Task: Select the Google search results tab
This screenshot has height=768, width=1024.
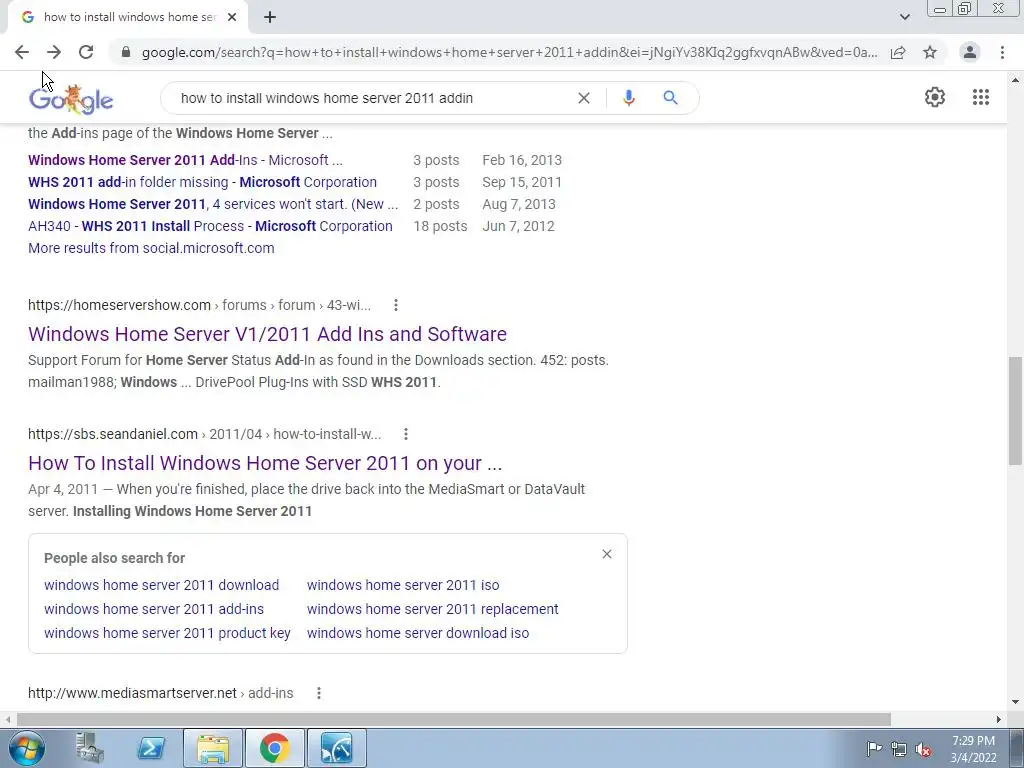Action: point(128,17)
